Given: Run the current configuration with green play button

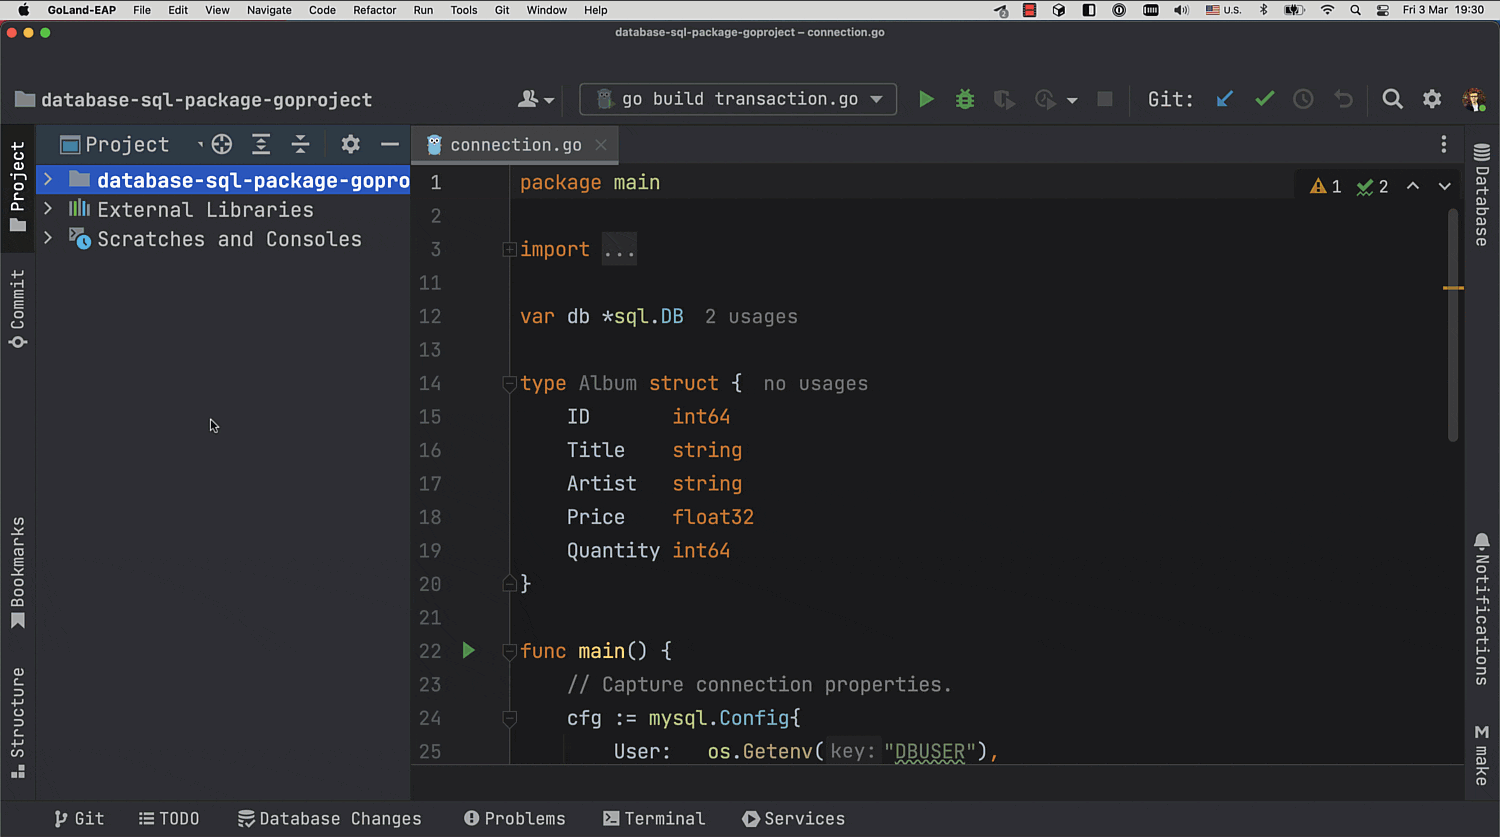Looking at the screenshot, I should click(926, 99).
